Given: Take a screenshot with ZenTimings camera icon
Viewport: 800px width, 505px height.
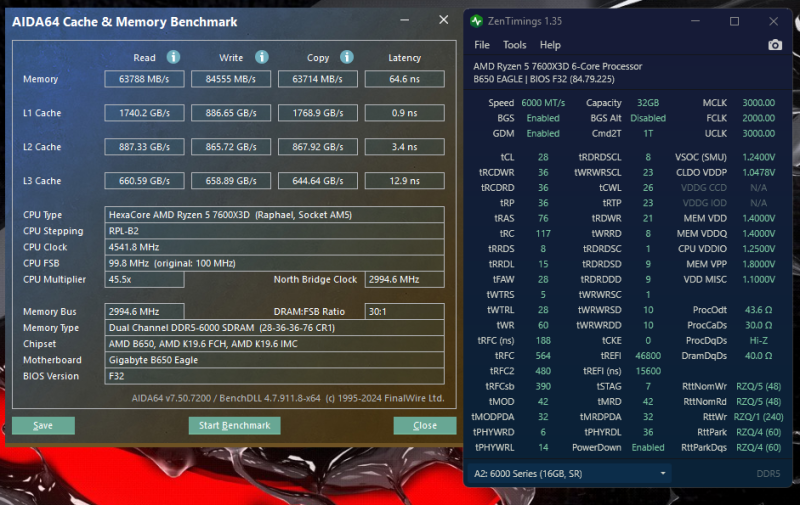Looking at the screenshot, I should pos(774,45).
